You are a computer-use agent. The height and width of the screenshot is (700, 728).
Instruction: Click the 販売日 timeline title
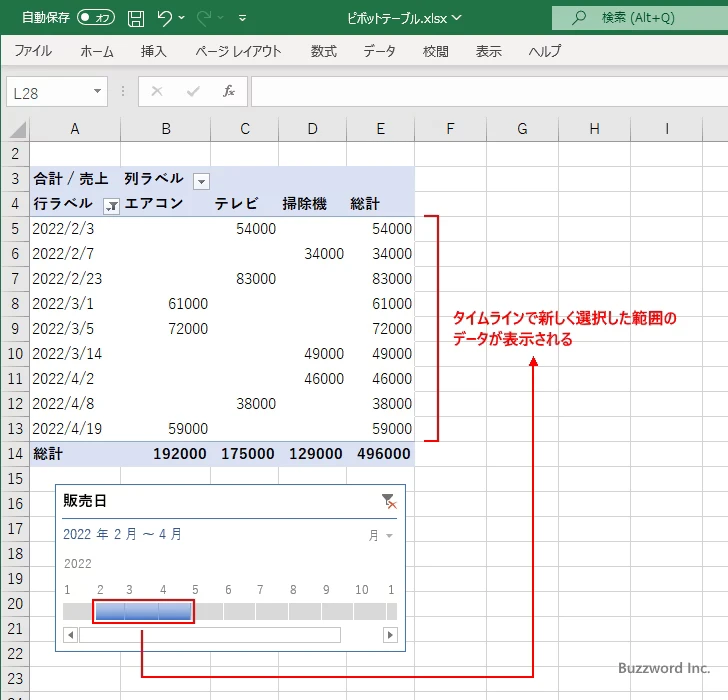84,500
